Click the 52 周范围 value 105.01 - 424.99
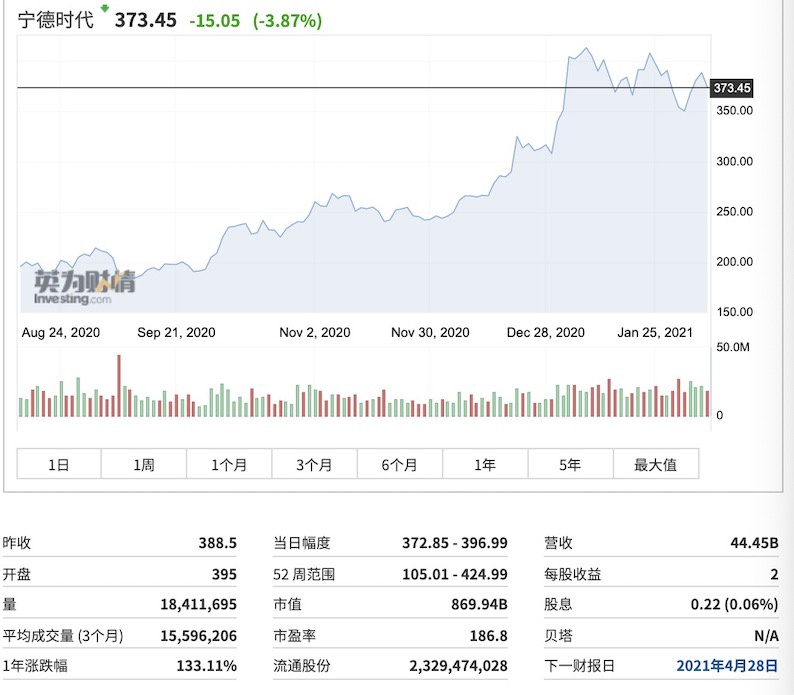 click(x=456, y=574)
